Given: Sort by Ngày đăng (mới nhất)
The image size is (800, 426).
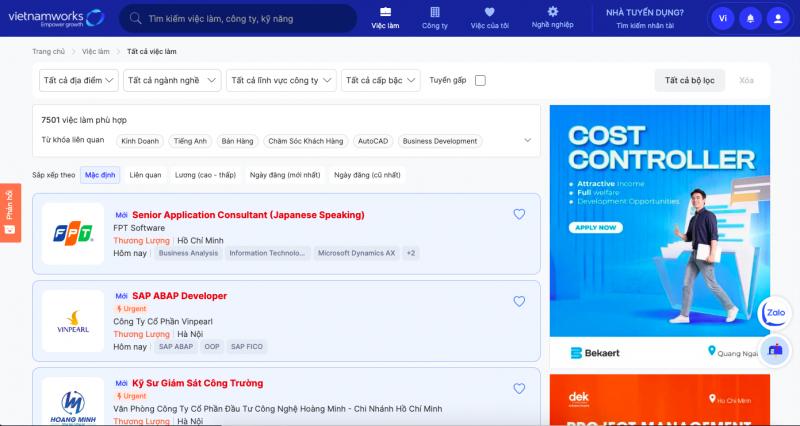Looking at the screenshot, I should pos(285,175).
